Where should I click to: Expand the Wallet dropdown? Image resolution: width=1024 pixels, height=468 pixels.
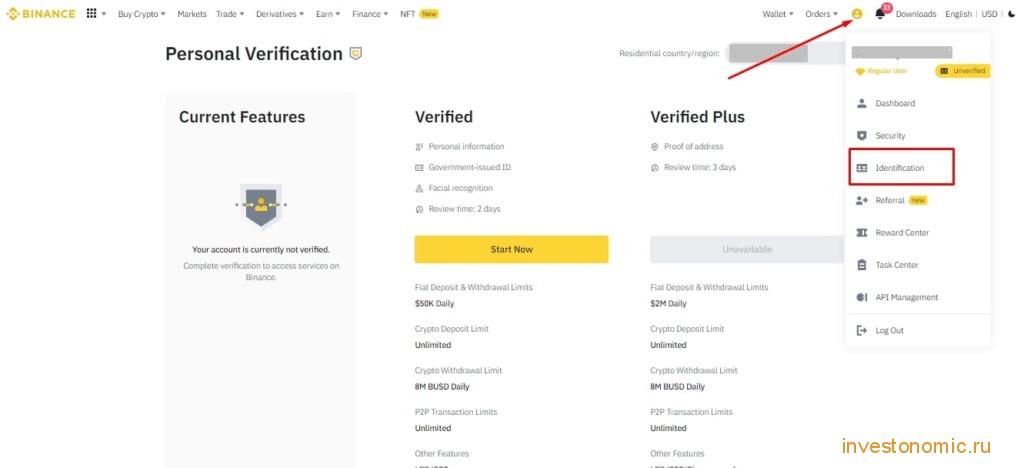click(778, 14)
